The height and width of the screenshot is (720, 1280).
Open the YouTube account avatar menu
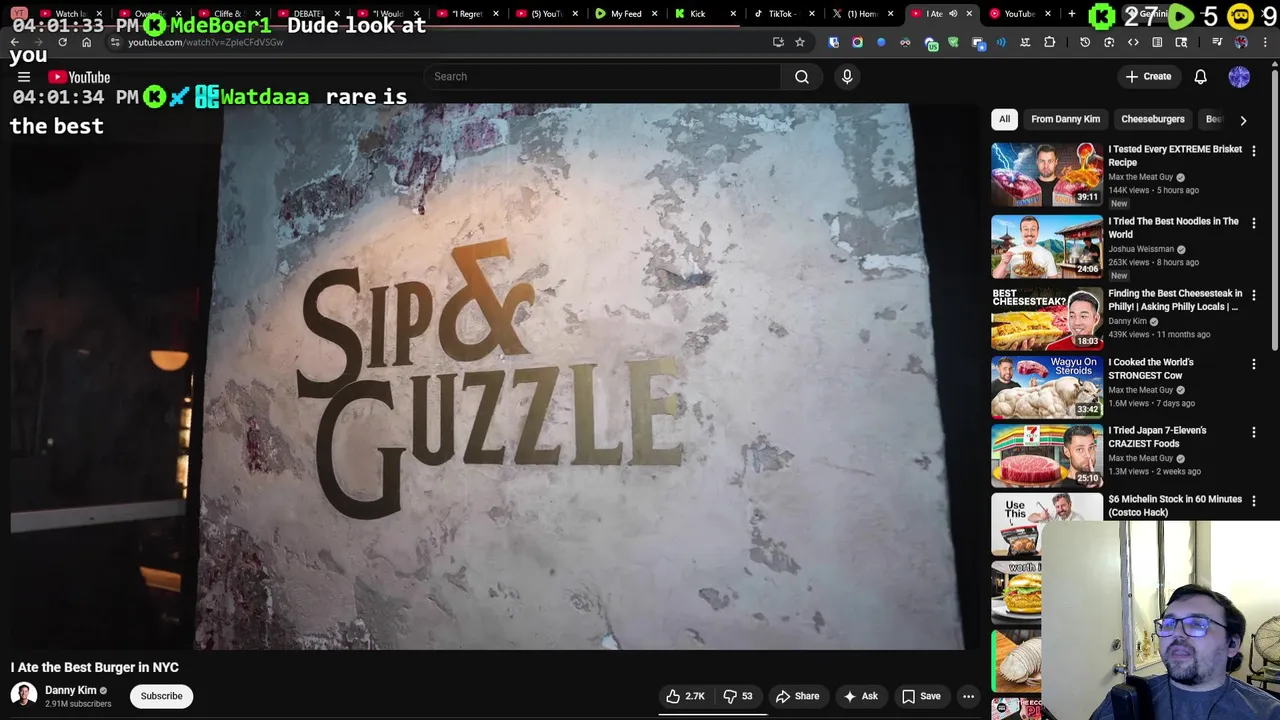pos(1239,77)
